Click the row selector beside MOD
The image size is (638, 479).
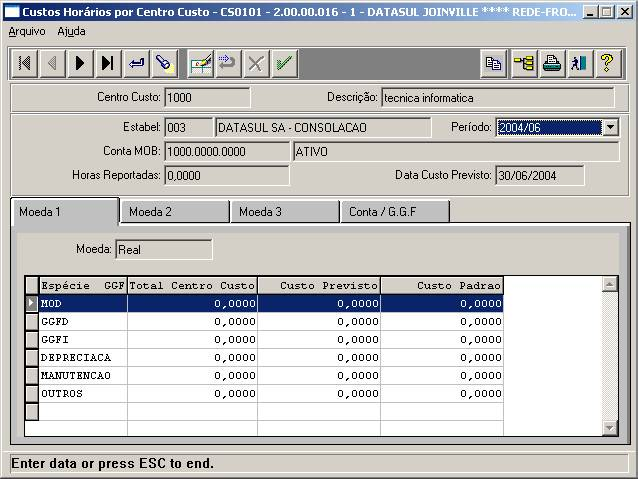pyautogui.click(x=32, y=303)
